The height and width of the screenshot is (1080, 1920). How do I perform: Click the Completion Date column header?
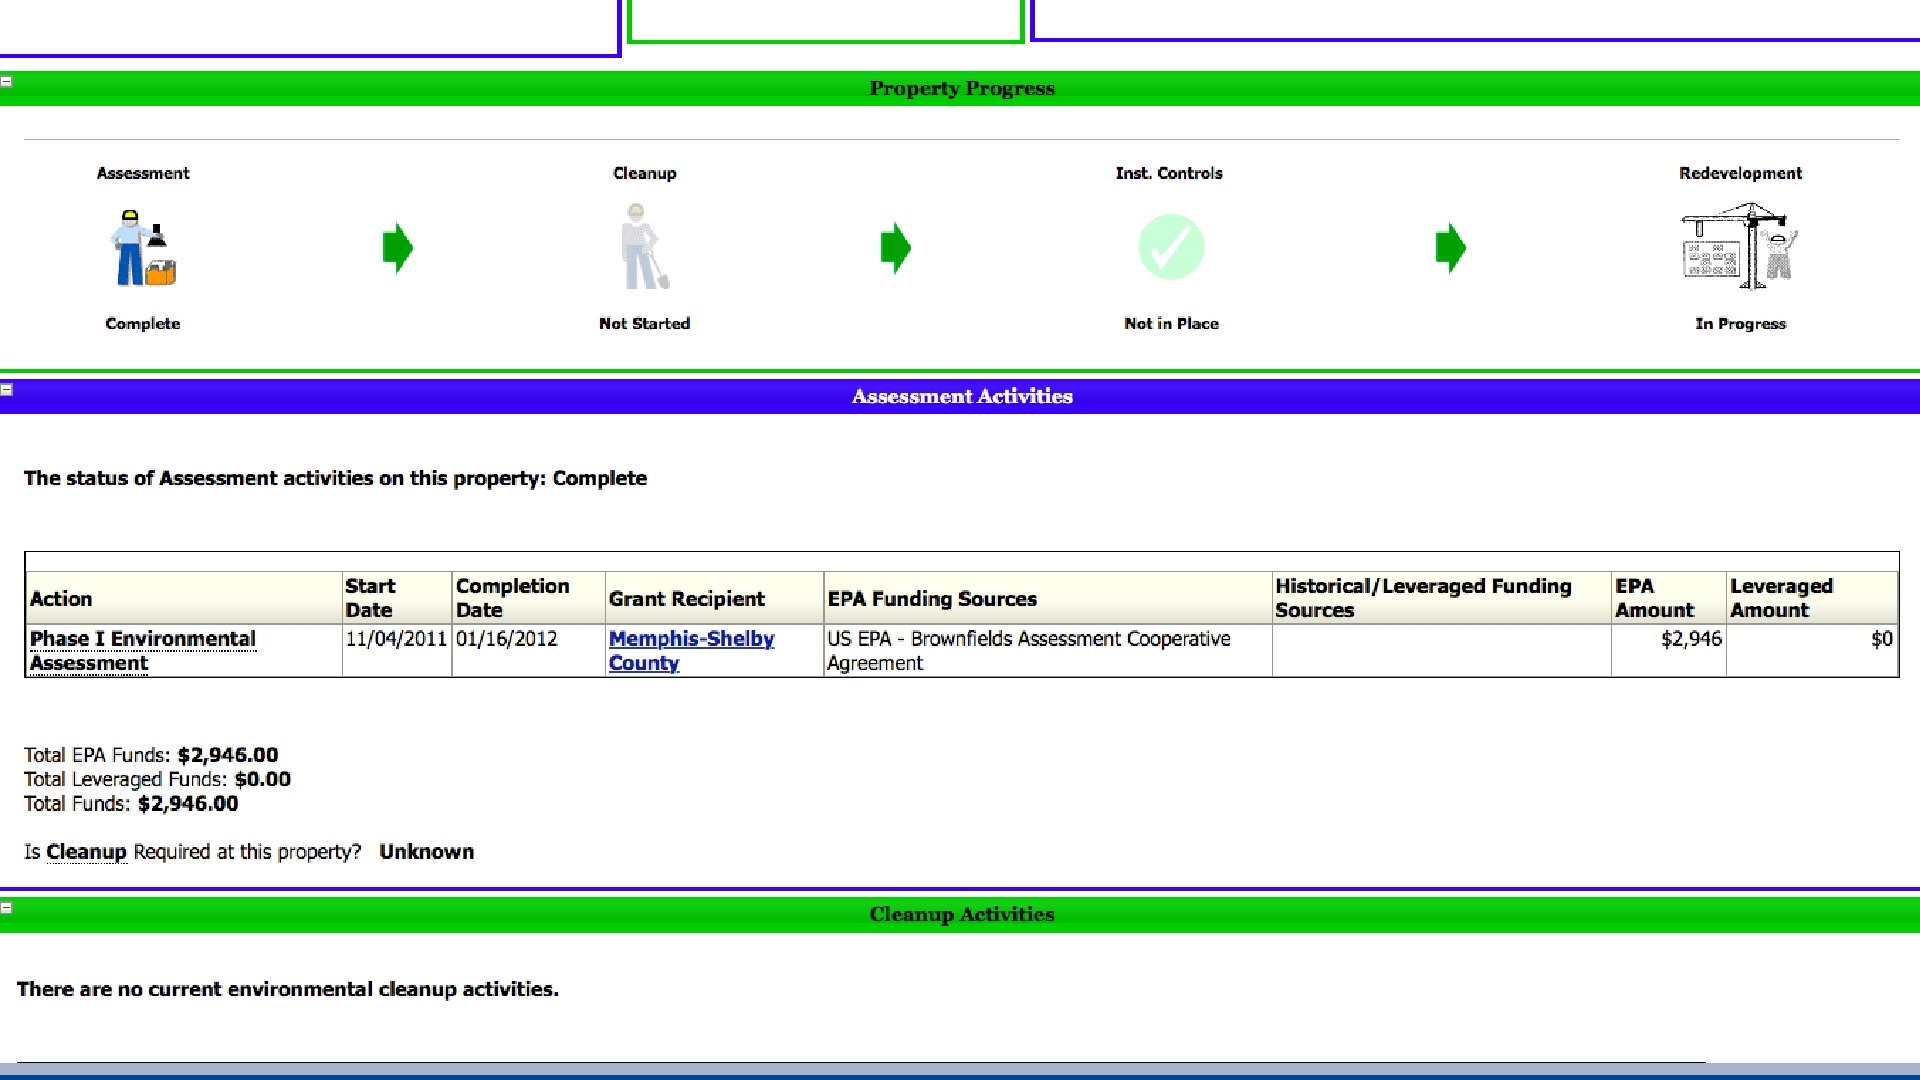pos(512,597)
